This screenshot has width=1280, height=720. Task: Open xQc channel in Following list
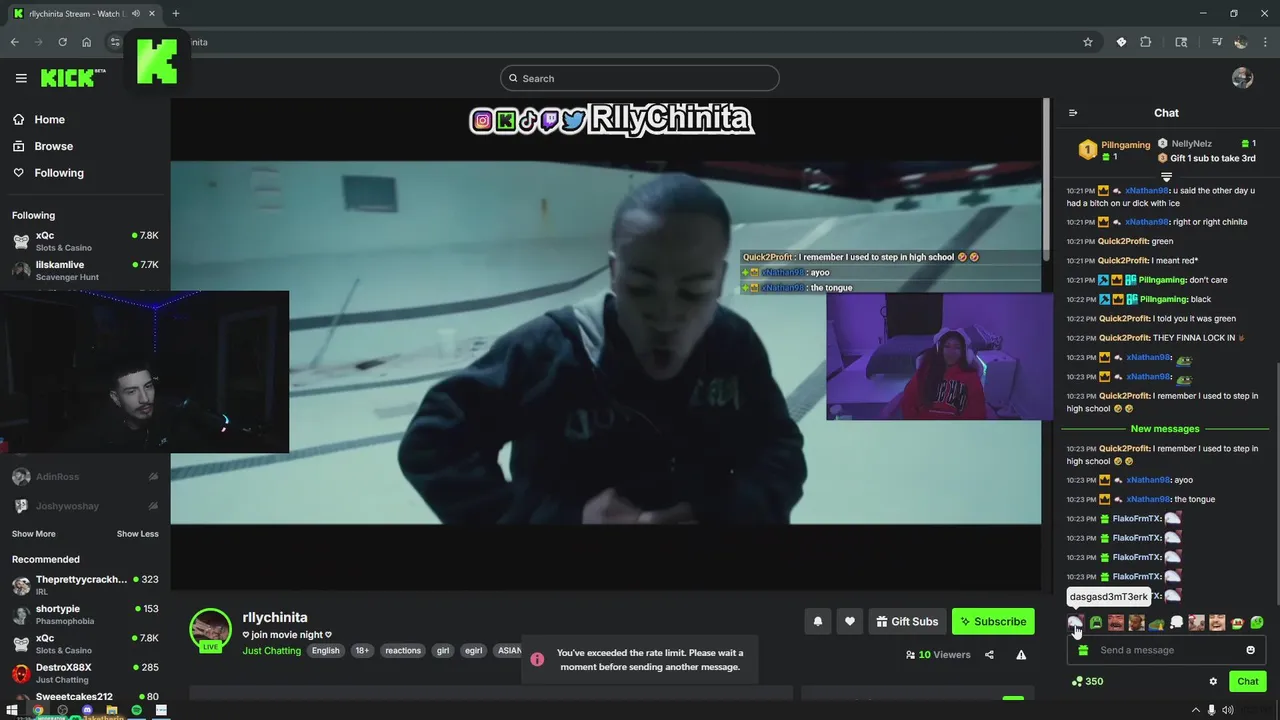click(85, 240)
